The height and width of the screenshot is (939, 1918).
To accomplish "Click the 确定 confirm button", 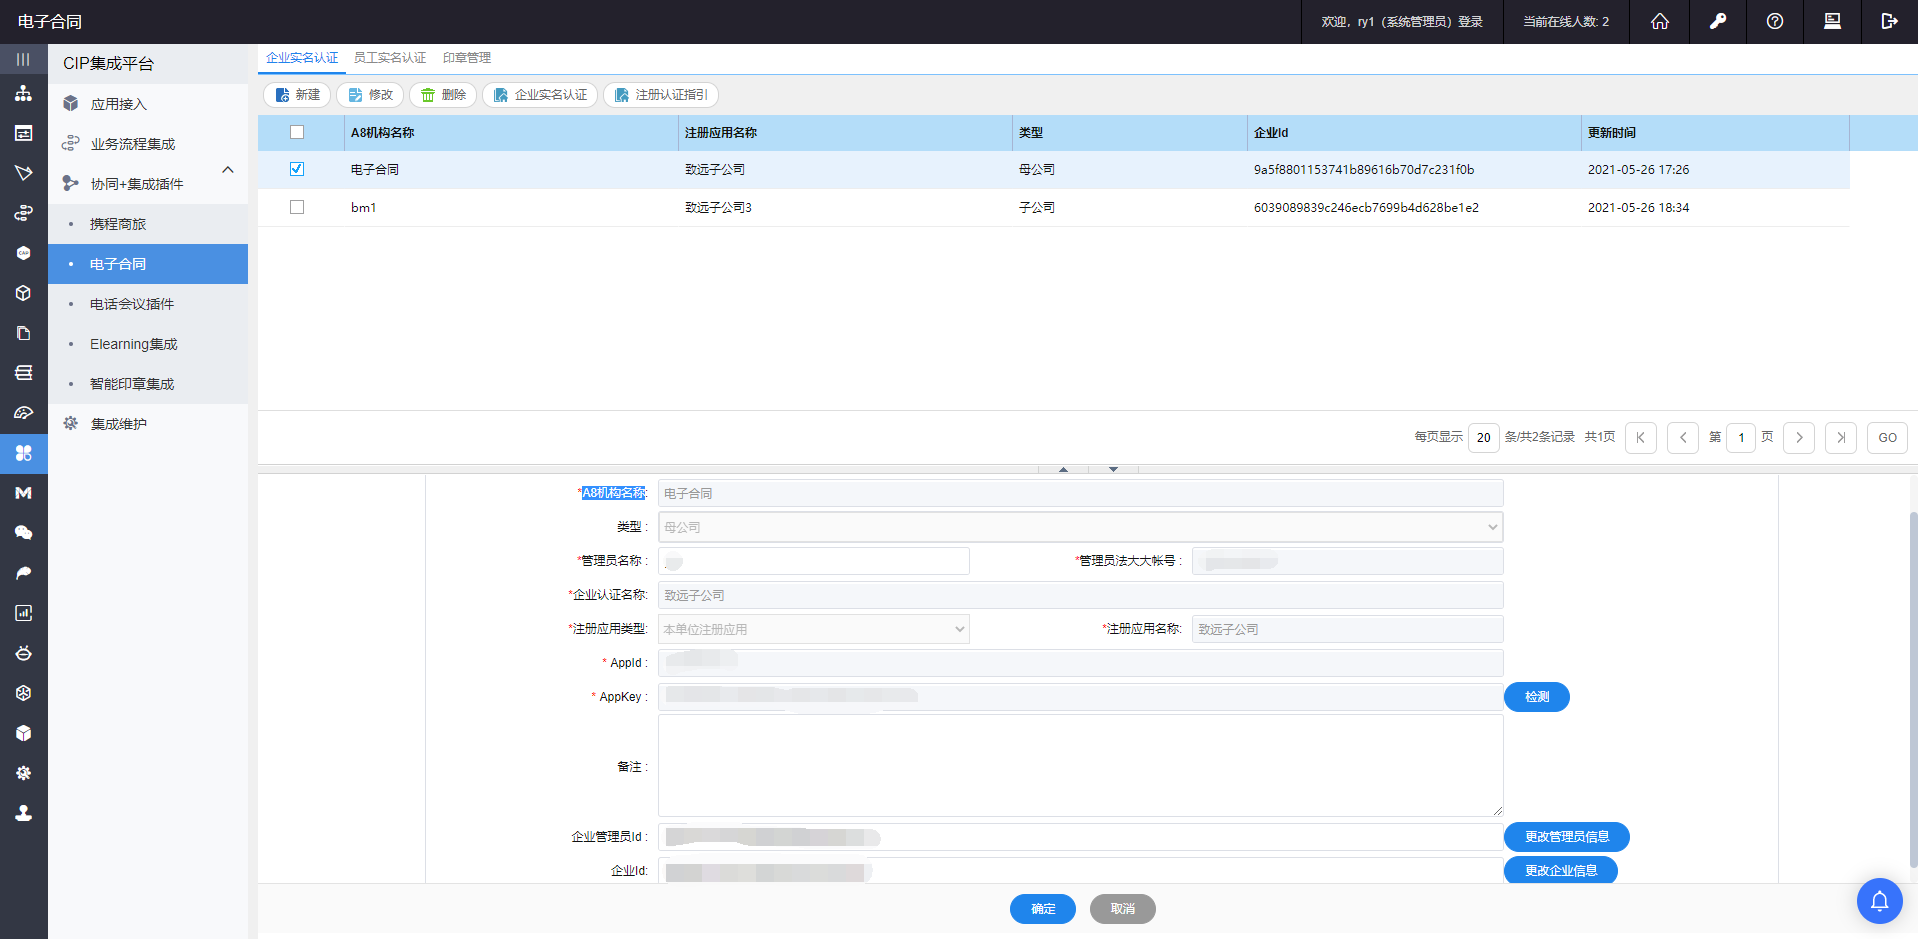I will point(1042,909).
